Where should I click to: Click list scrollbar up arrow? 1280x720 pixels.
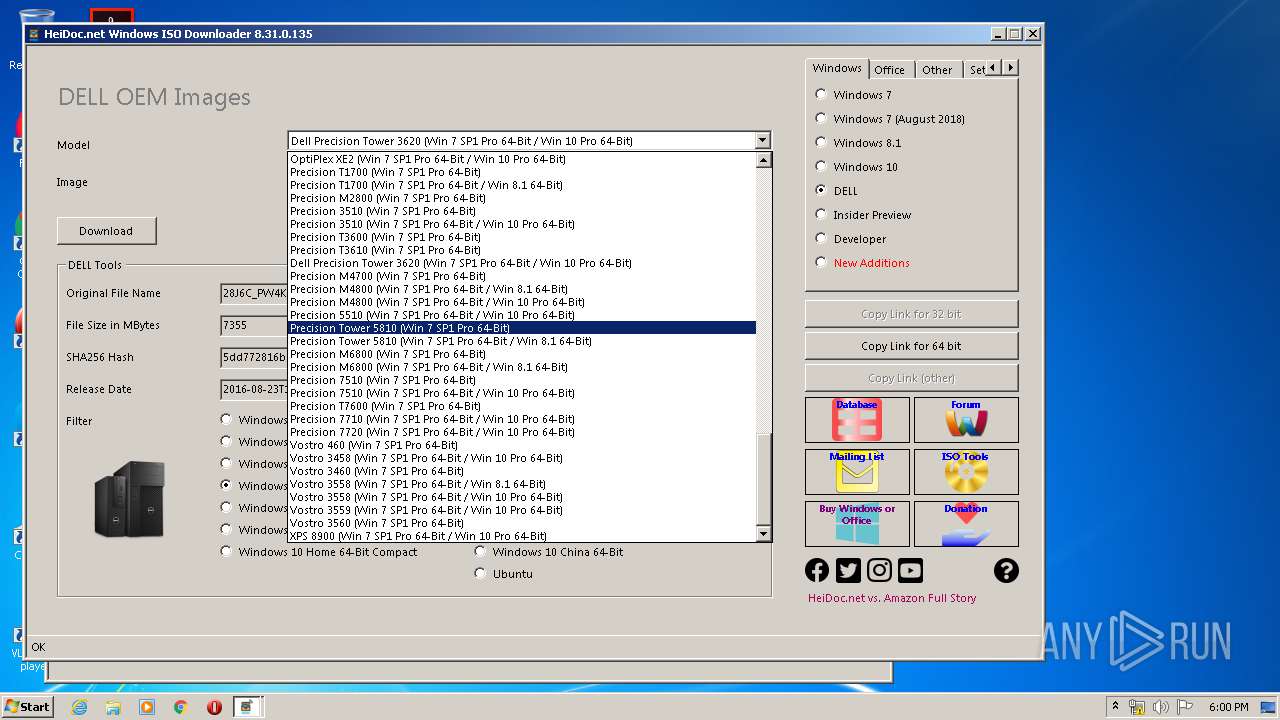[x=763, y=160]
